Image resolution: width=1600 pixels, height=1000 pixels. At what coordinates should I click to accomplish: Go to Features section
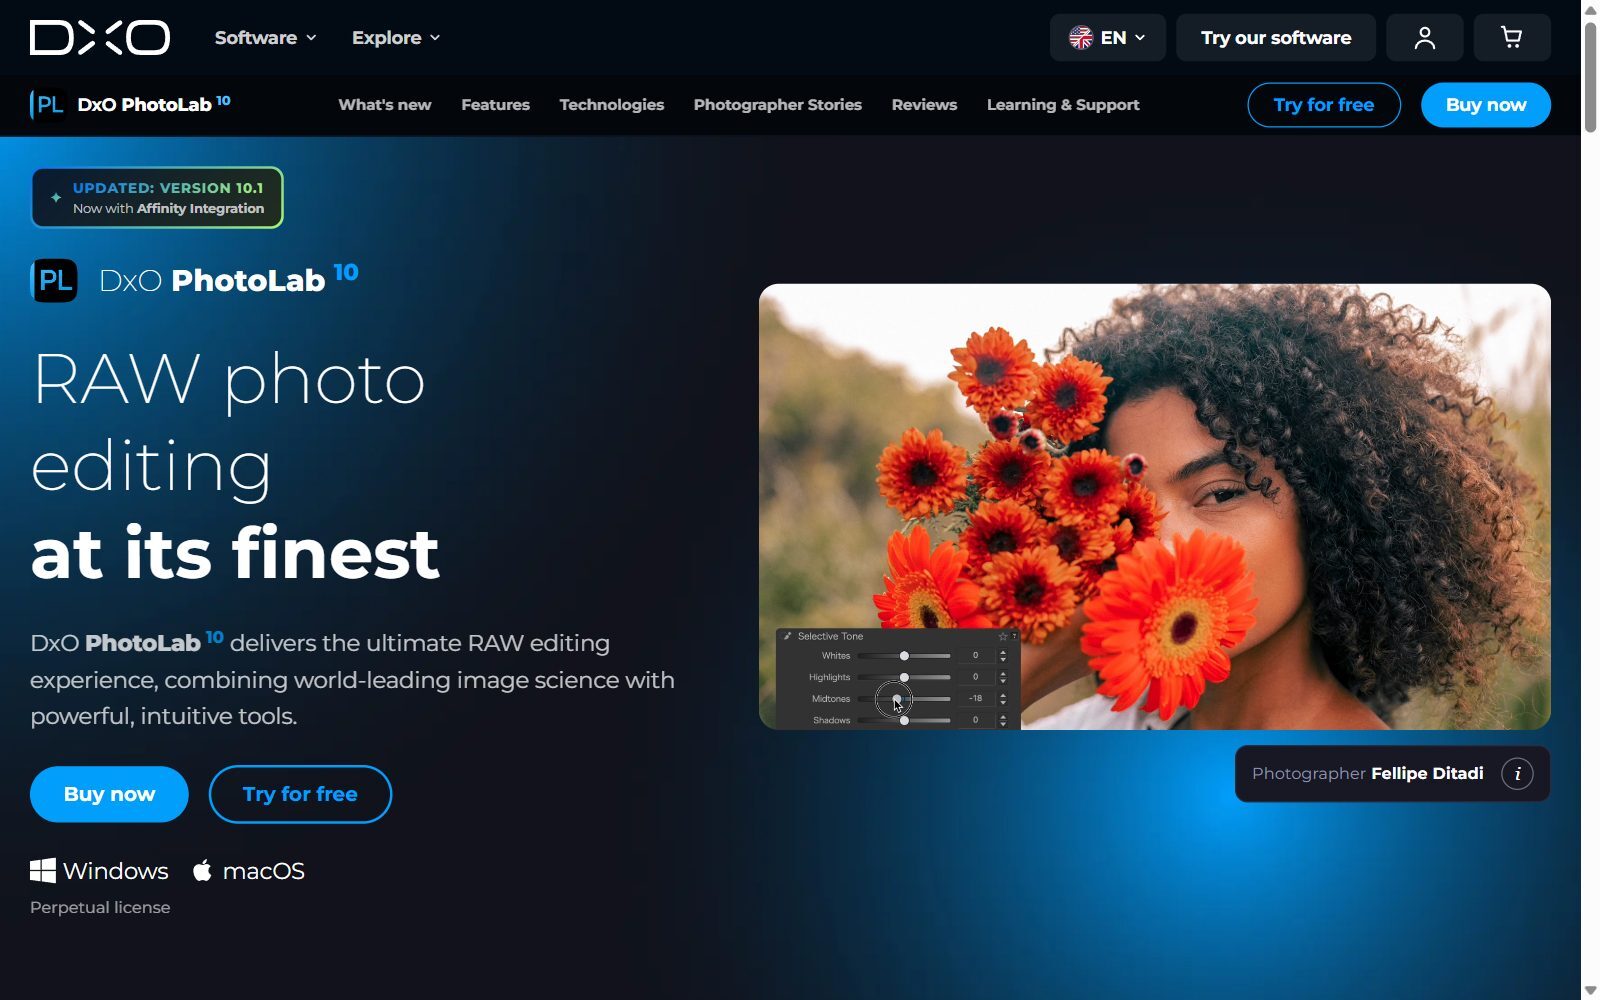pyautogui.click(x=495, y=105)
